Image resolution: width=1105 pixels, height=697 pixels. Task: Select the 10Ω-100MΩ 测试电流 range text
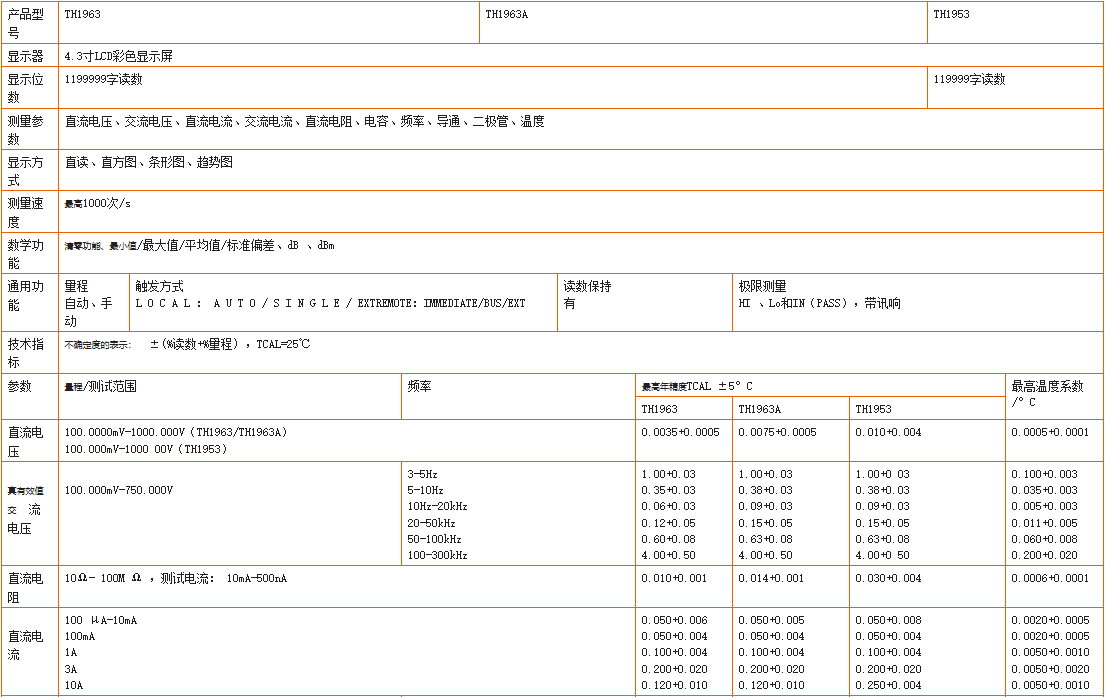[x=176, y=579]
